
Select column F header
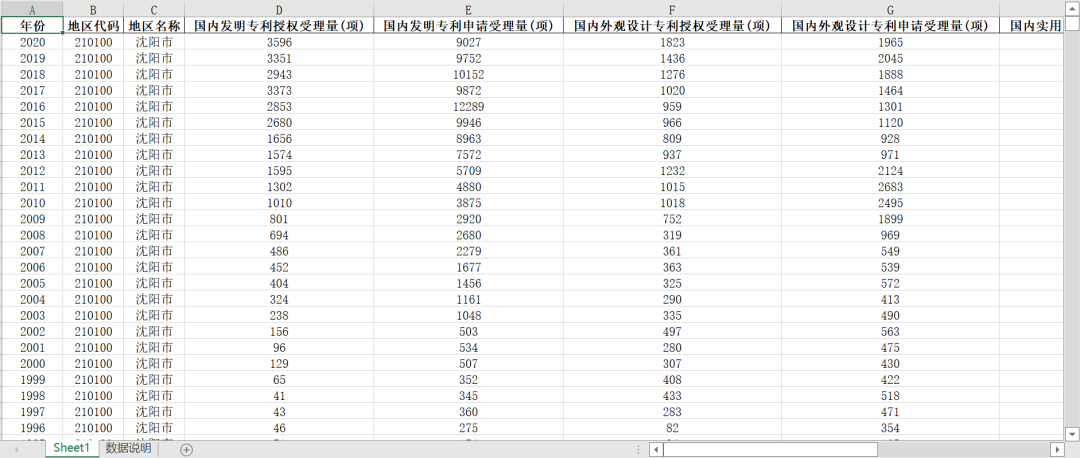click(x=672, y=10)
